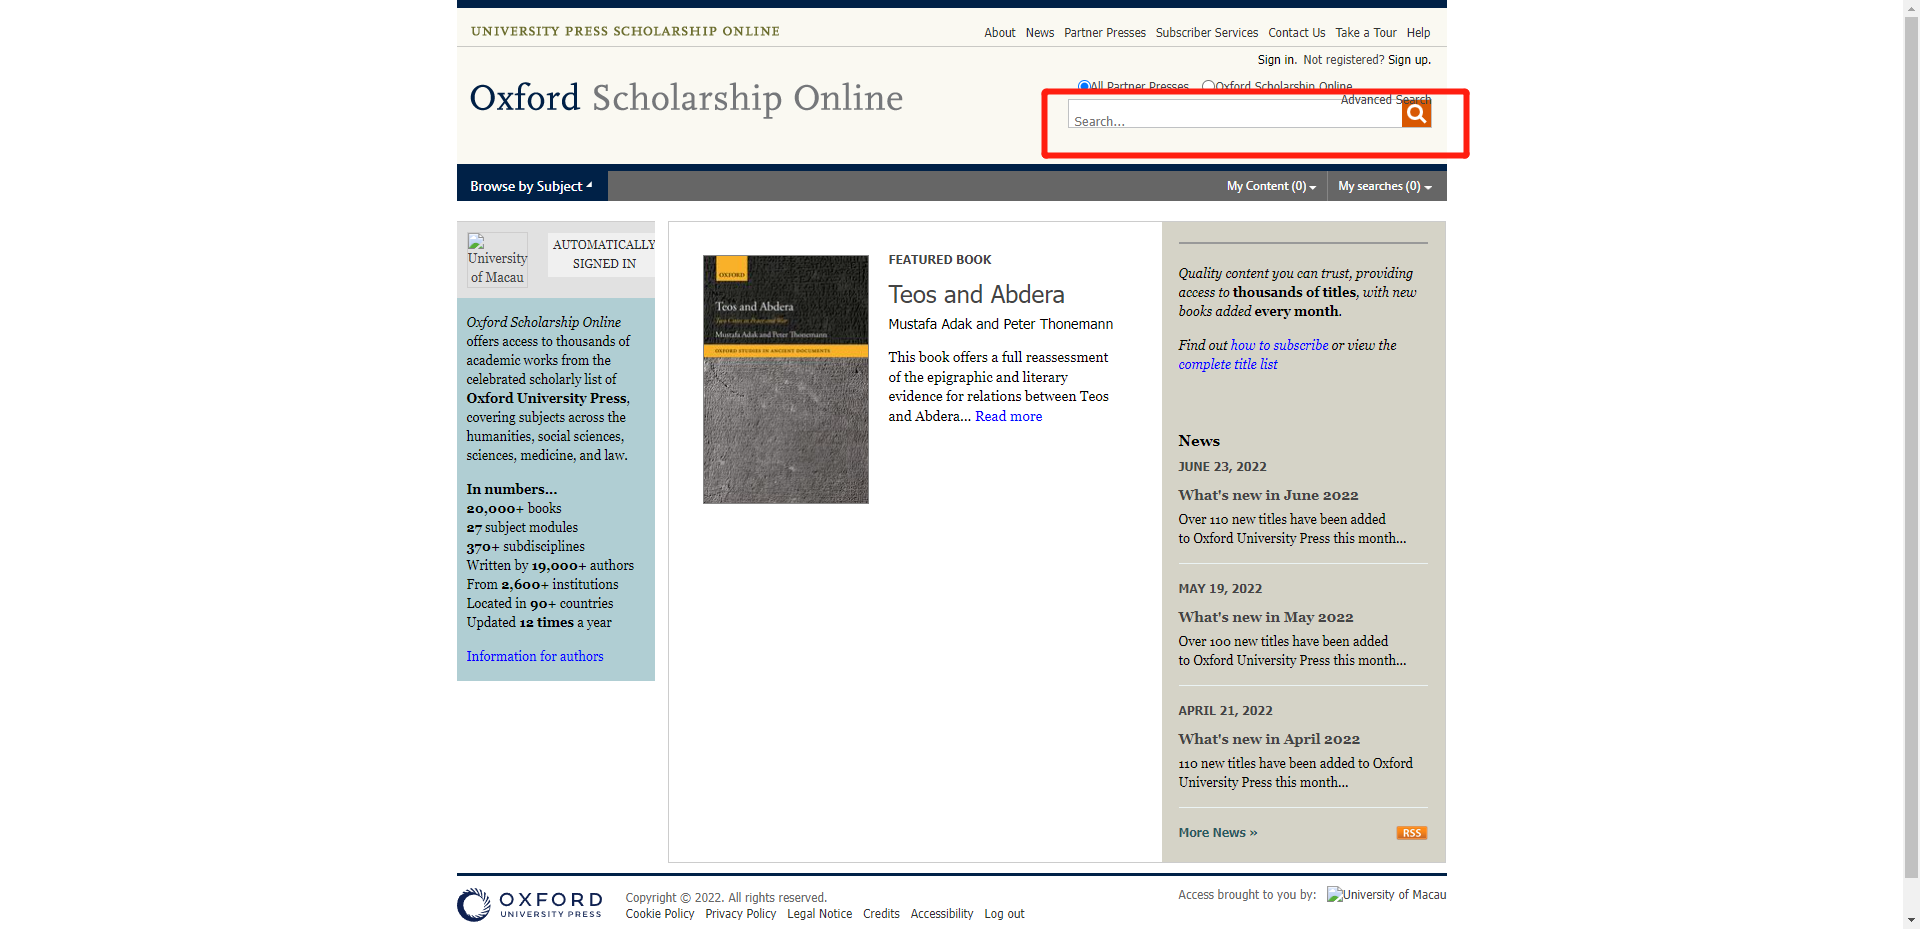Open the Privacy Policy
Viewport: 1920px width, 929px height.
[x=740, y=914]
